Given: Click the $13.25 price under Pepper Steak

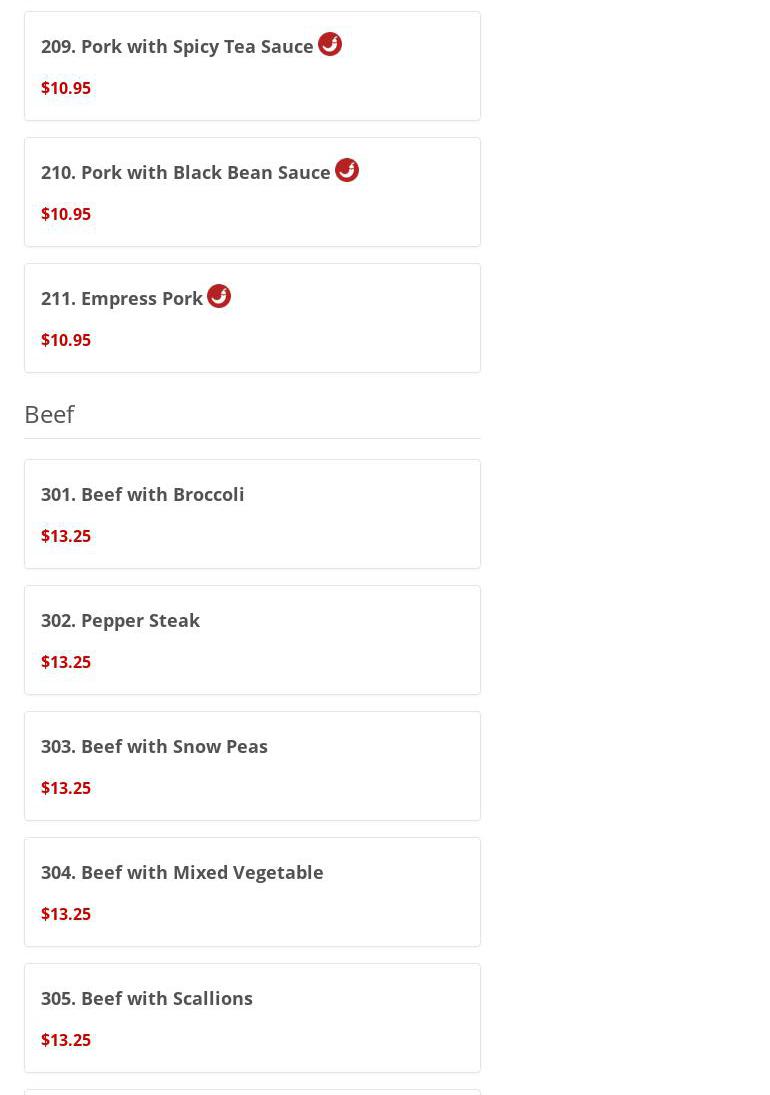Looking at the screenshot, I should pyautogui.click(x=66, y=662).
